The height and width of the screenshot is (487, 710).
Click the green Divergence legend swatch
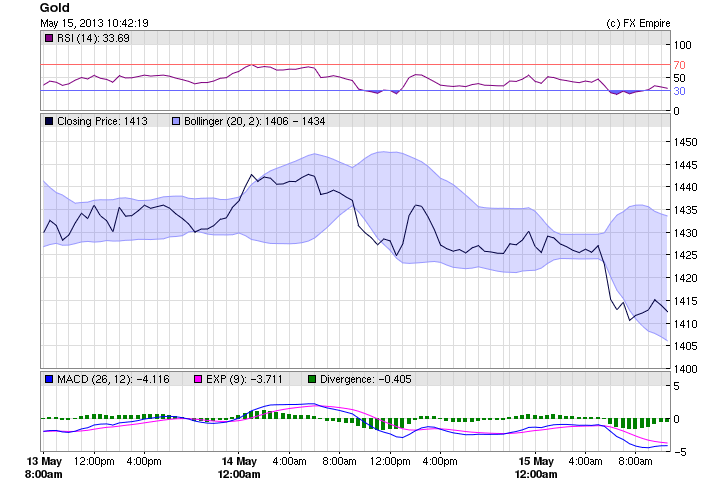[x=312, y=379]
